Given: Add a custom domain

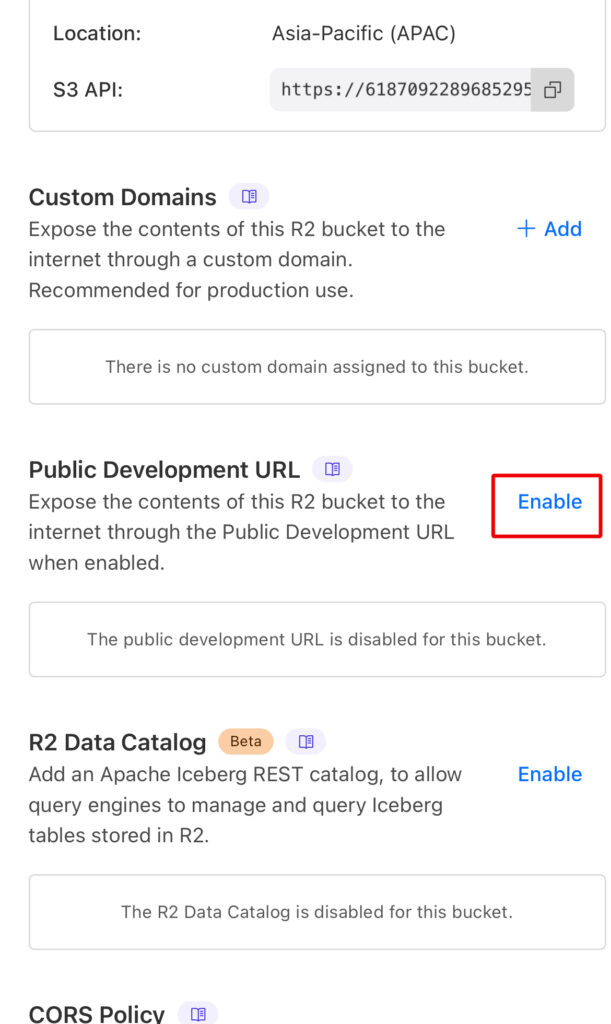Looking at the screenshot, I should coord(549,229).
